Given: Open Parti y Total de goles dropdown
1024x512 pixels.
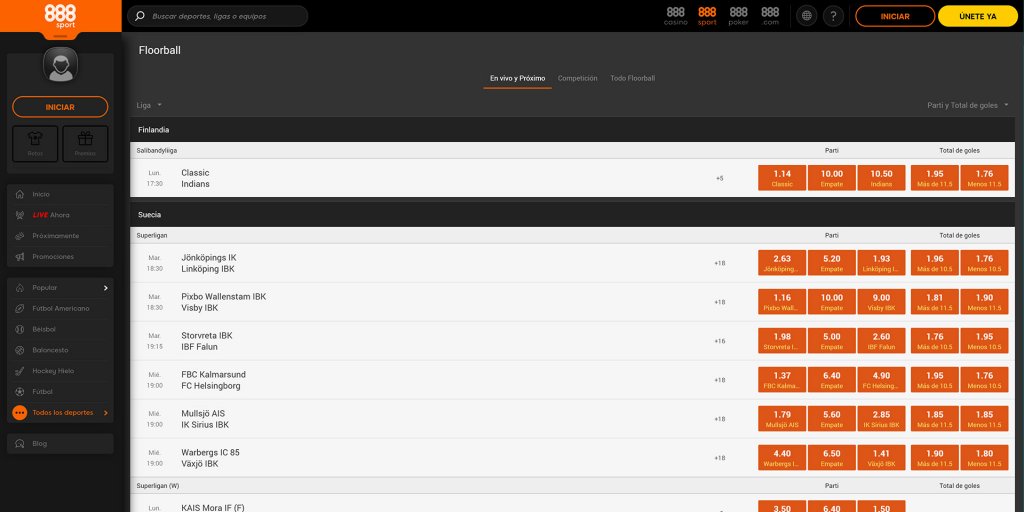Looking at the screenshot, I should pyautogui.click(x=968, y=105).
